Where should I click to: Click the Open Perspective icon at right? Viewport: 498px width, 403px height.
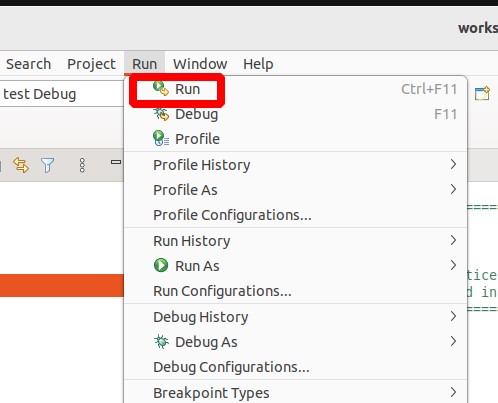[482, 93]
